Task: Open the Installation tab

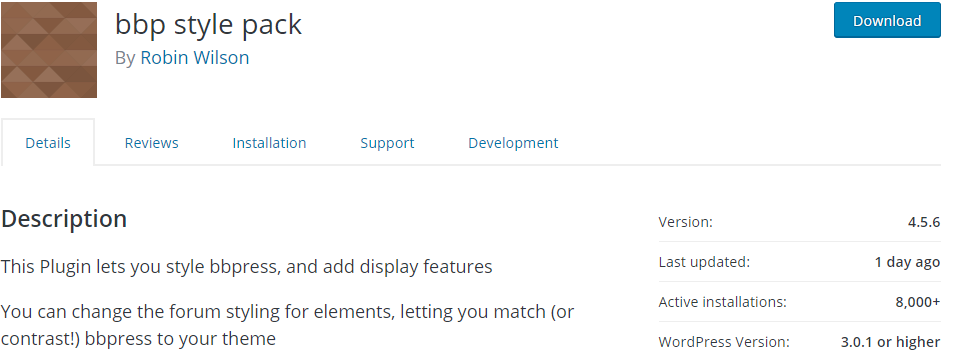Action: click(x=269, y=142)
